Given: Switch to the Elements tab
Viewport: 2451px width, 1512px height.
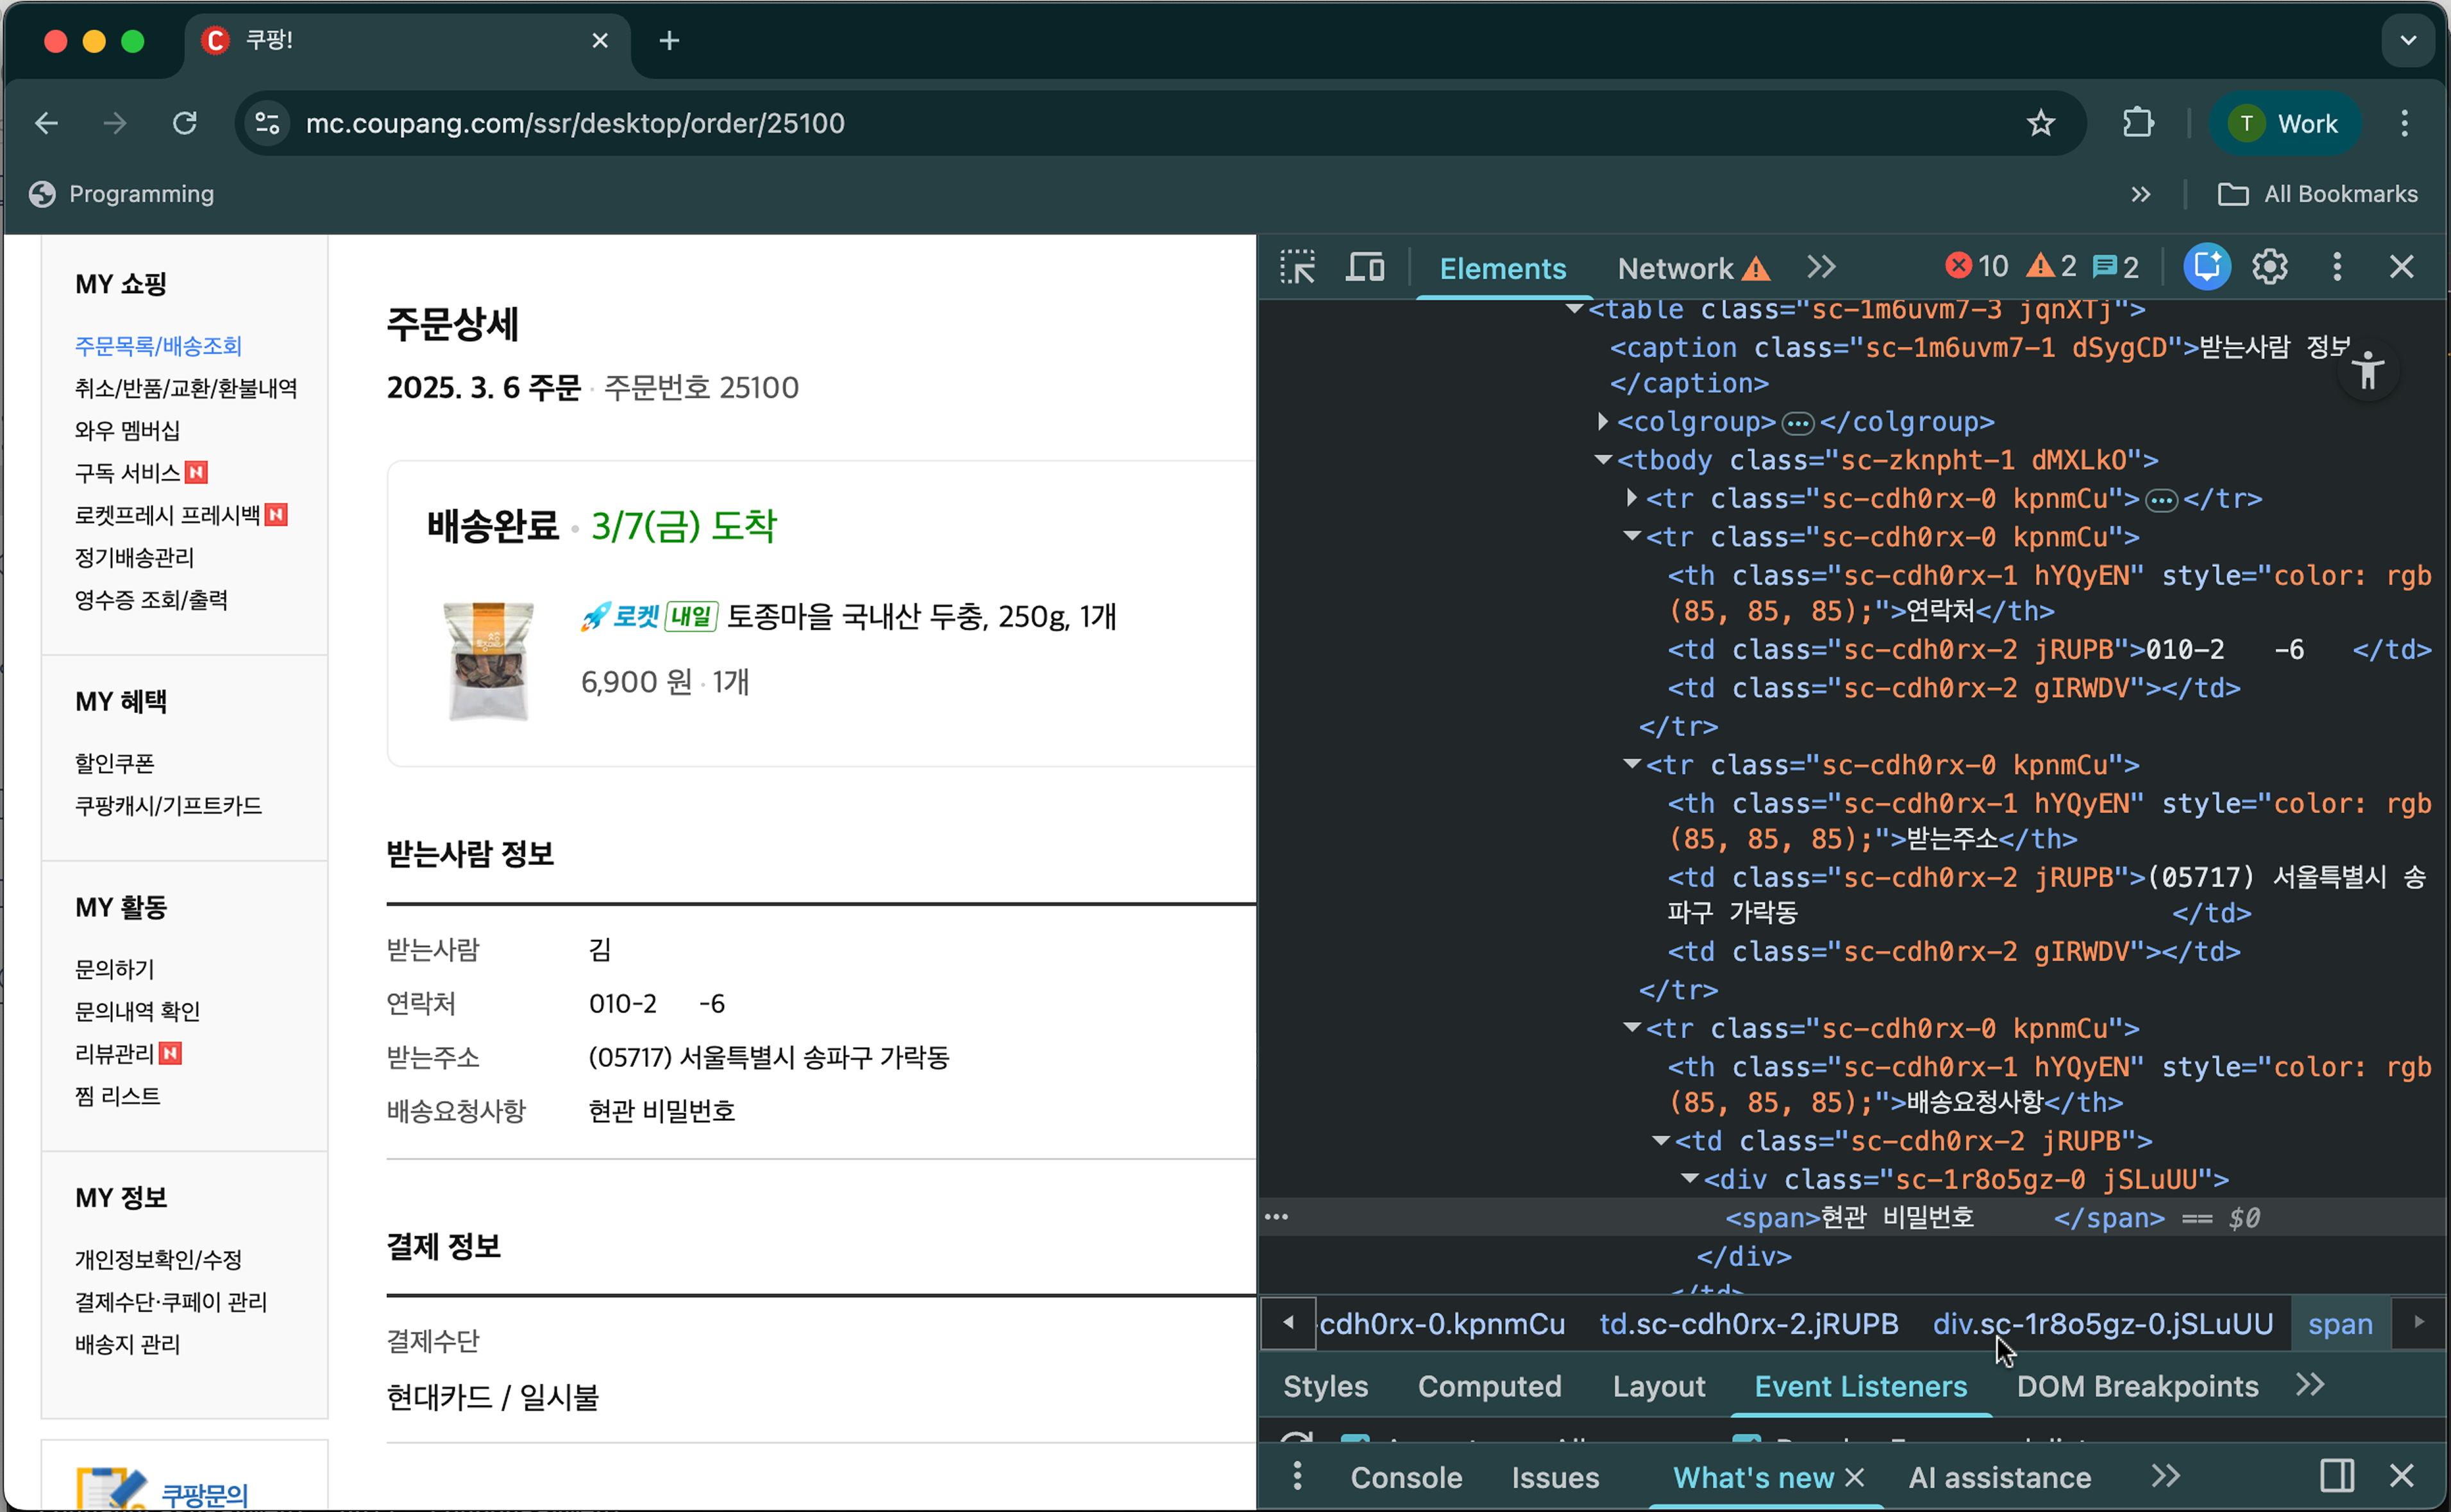Looking at the screenshot, I should click(x=1502, y=268).
